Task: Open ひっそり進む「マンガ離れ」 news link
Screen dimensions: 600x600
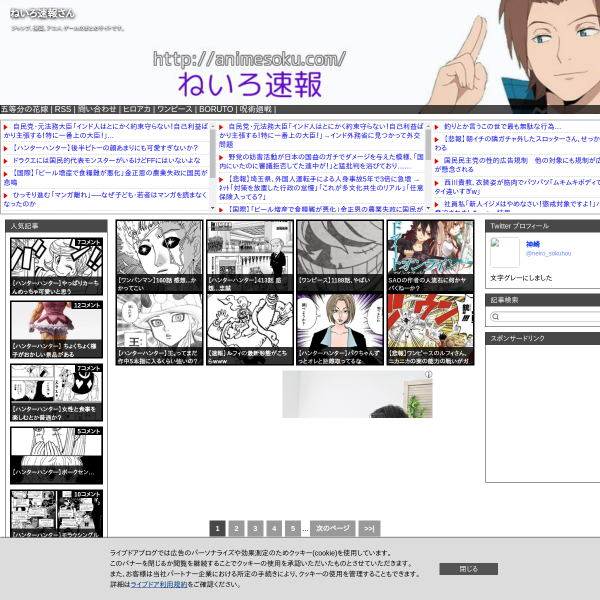Action: tap(106, 199)
